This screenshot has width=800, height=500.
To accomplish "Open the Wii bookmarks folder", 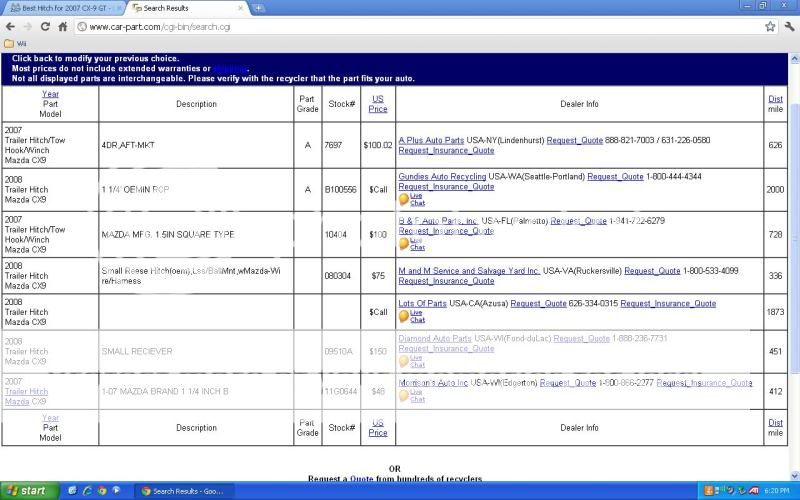I will (x=15, y=43).
